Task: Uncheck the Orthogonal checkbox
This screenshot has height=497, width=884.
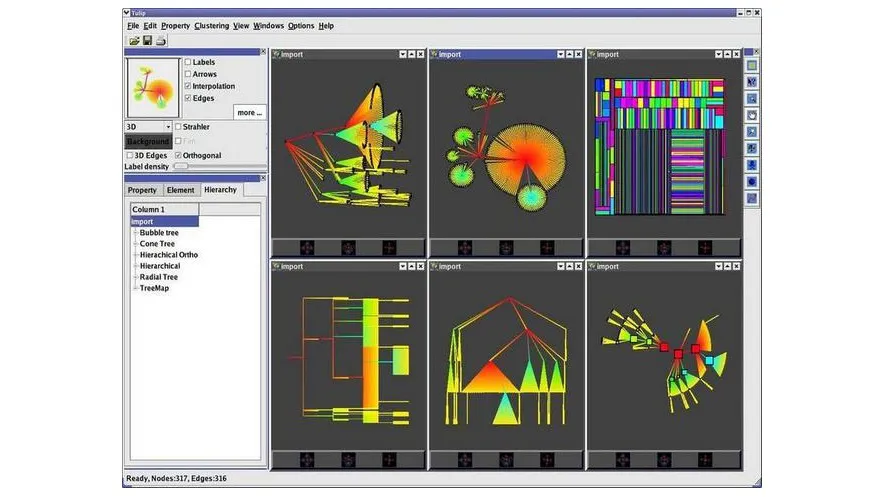Action: (178, 155)
